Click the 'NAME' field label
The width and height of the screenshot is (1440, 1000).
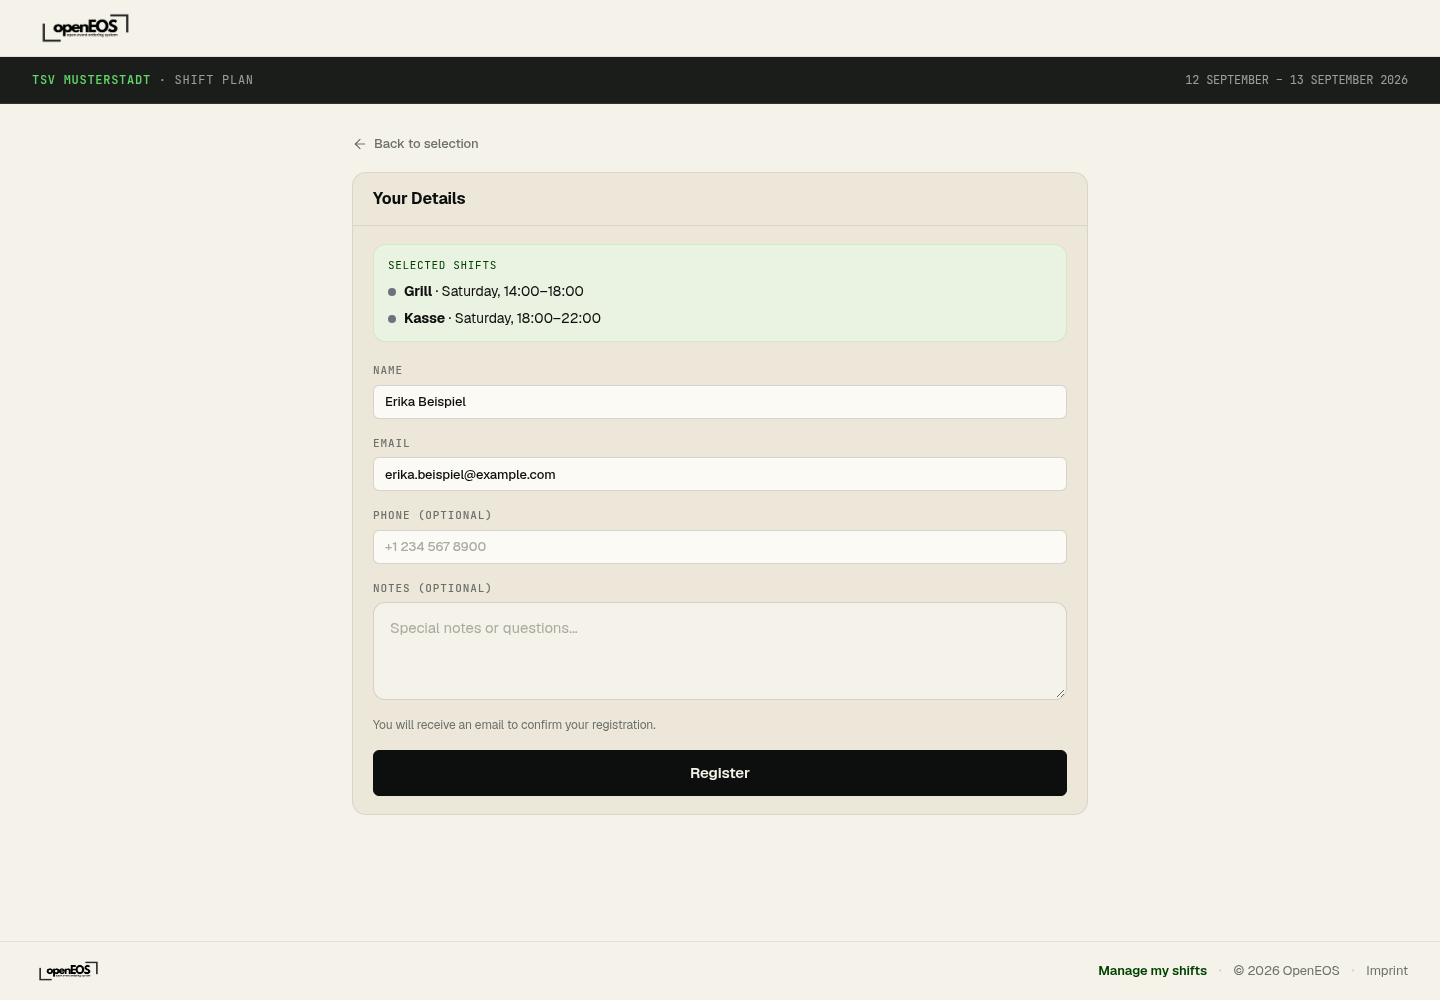coord(388,370)
